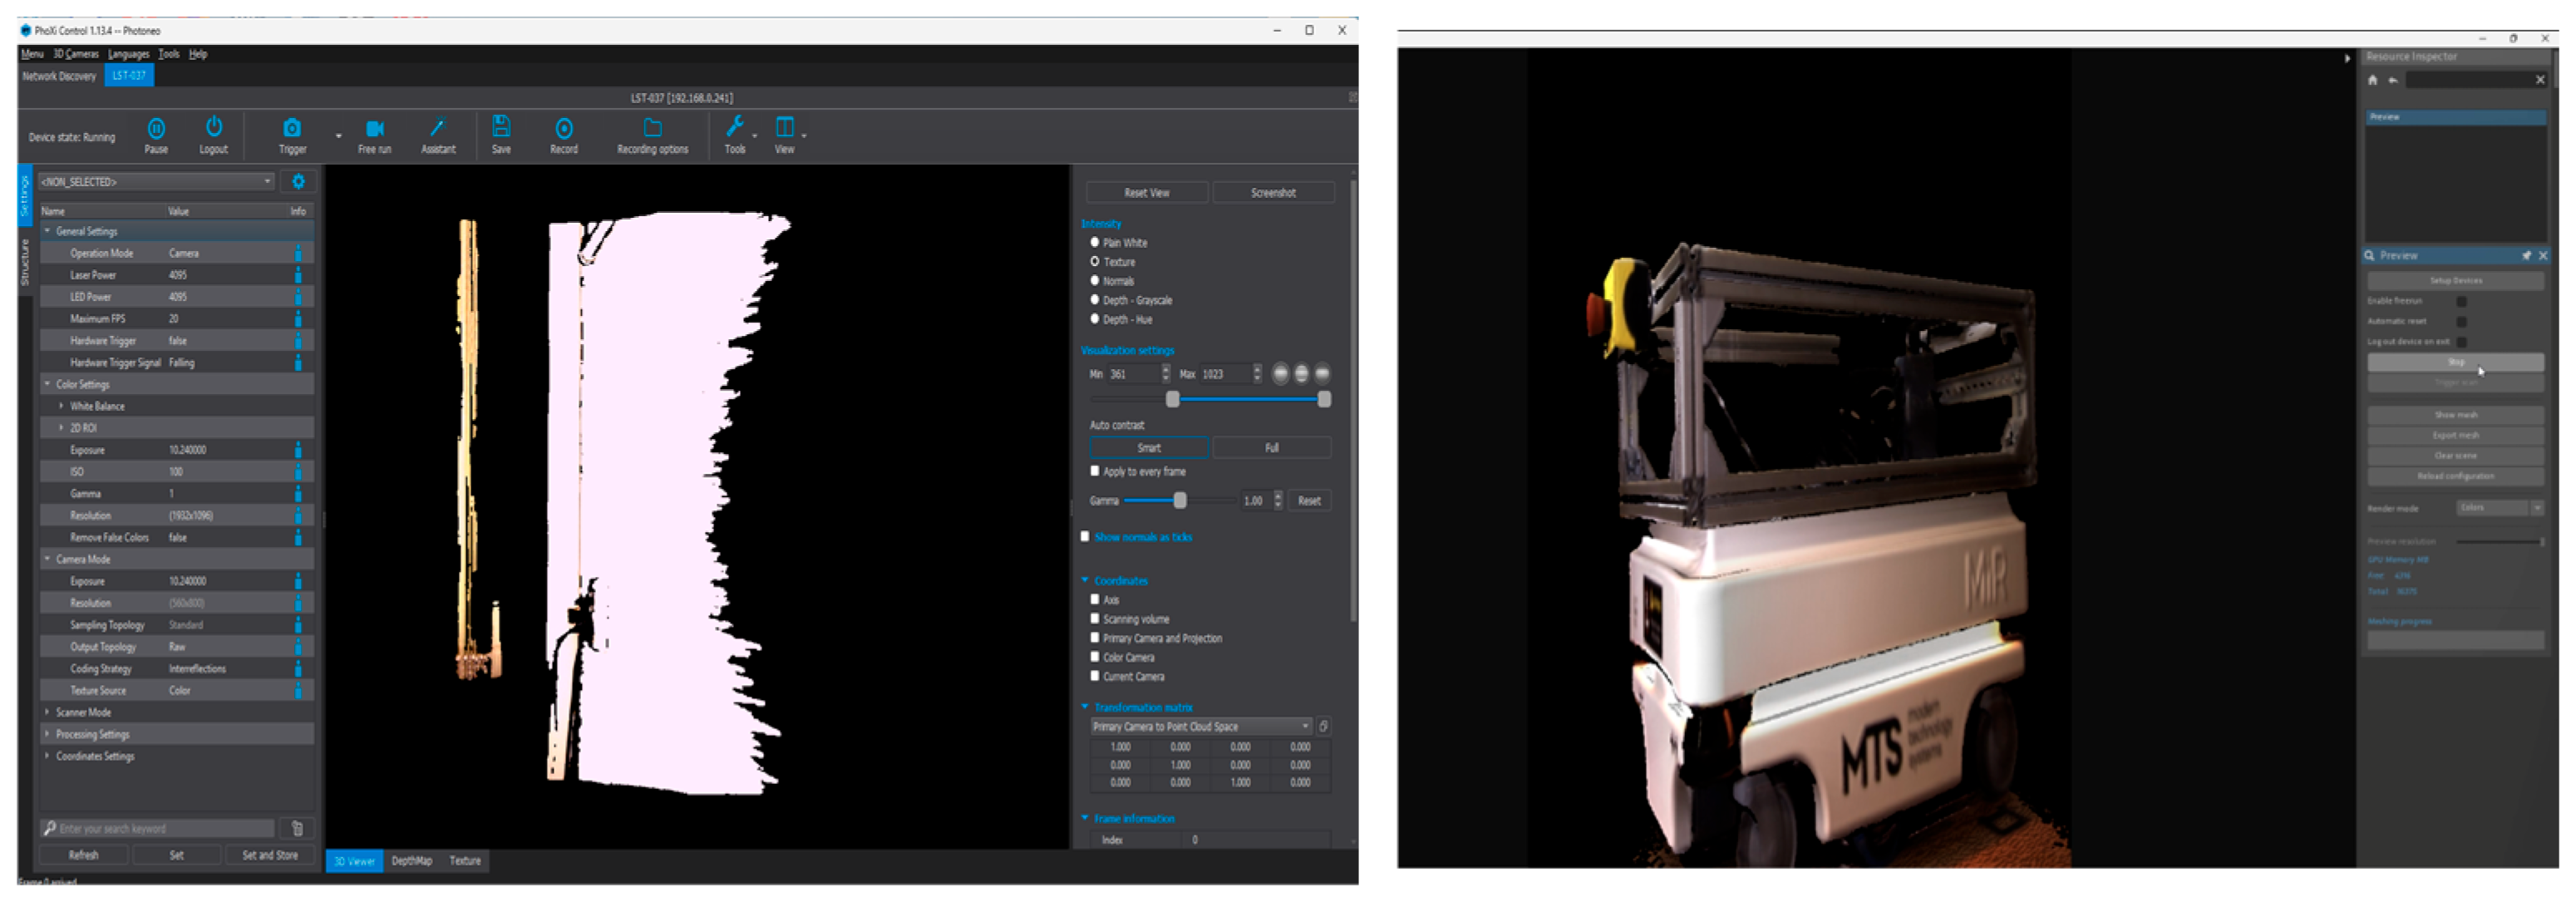
Task: Open Primary Camera to Point Cloud Space dropdown
Action: click(x=1200, y=726)
